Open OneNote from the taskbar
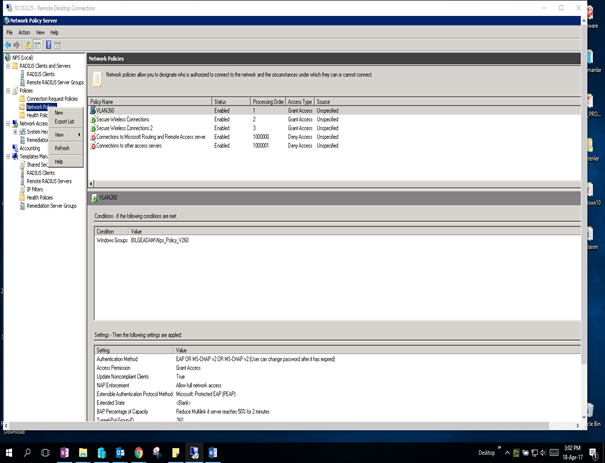The width and height of the screenshot is (605, 463). coord(64,452)
